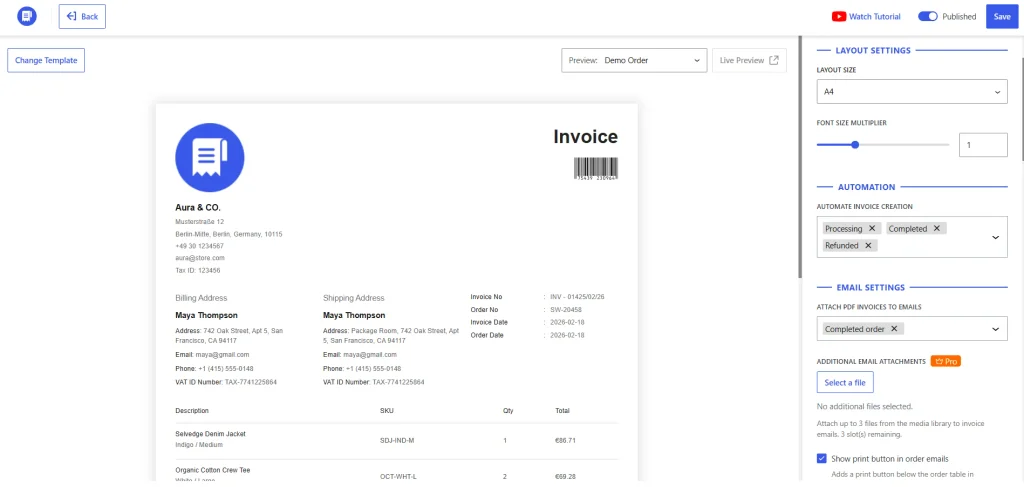Expand the Attach PDF Invoices dropdown arrow
1024x487 pixels.
tap(995, 329)
